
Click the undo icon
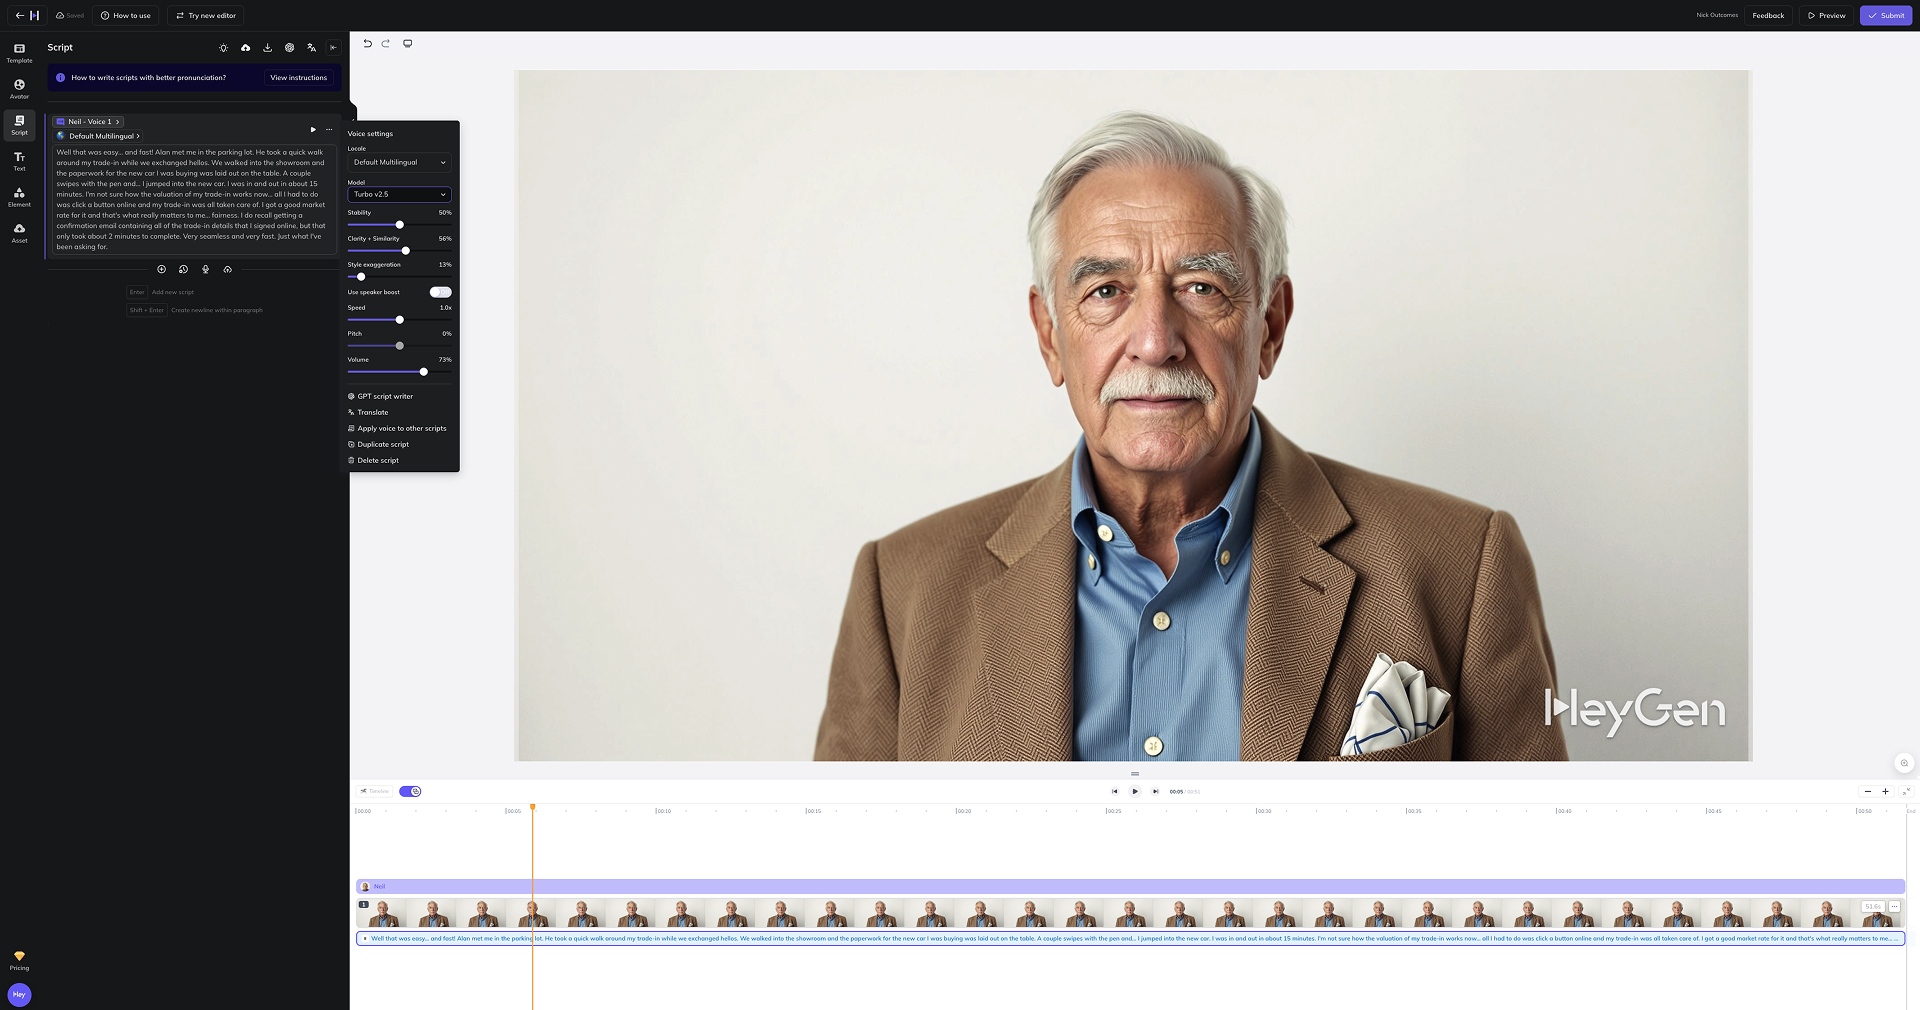click(x=367, y=43)
